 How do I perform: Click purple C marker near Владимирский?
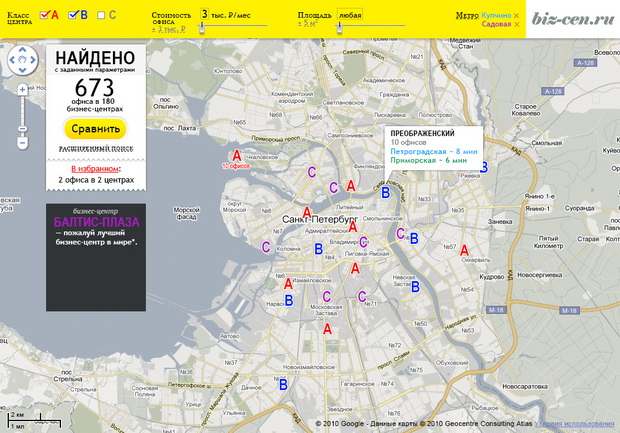363,242
